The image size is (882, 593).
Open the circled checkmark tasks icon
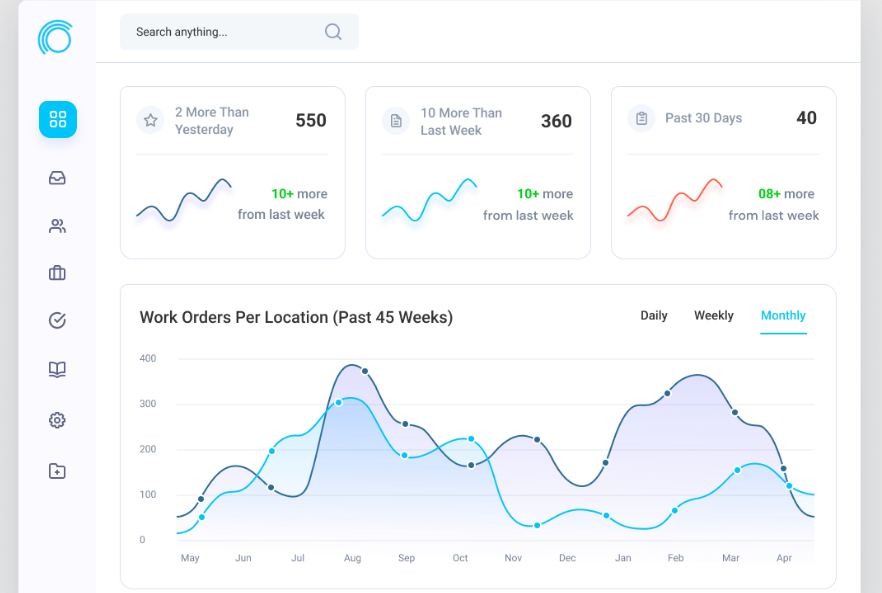coord(57,320)
